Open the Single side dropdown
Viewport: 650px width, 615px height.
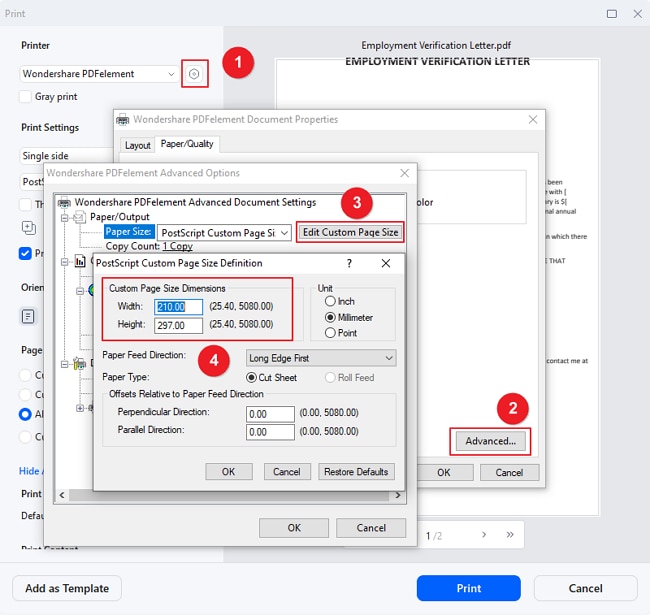[66, 156]
